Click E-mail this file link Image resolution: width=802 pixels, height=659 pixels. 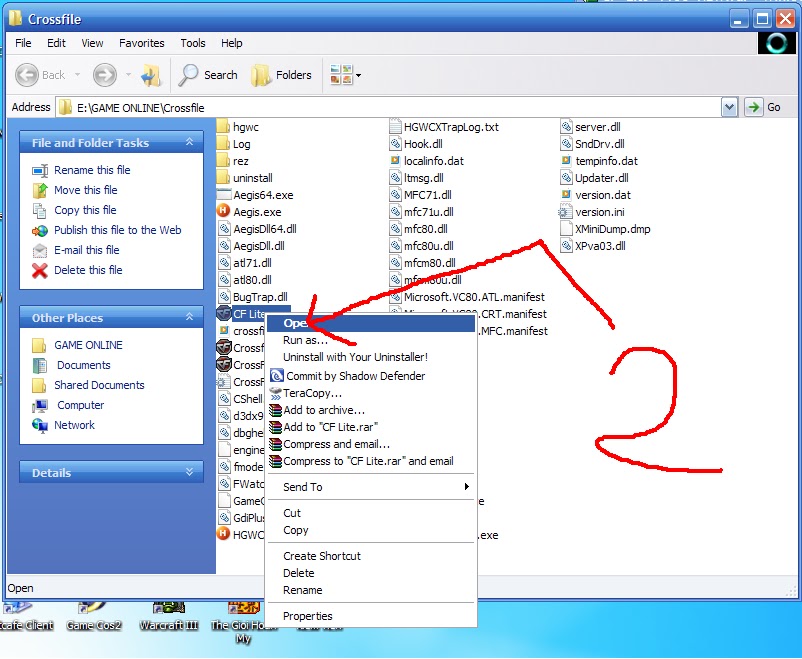pos(86,250)
